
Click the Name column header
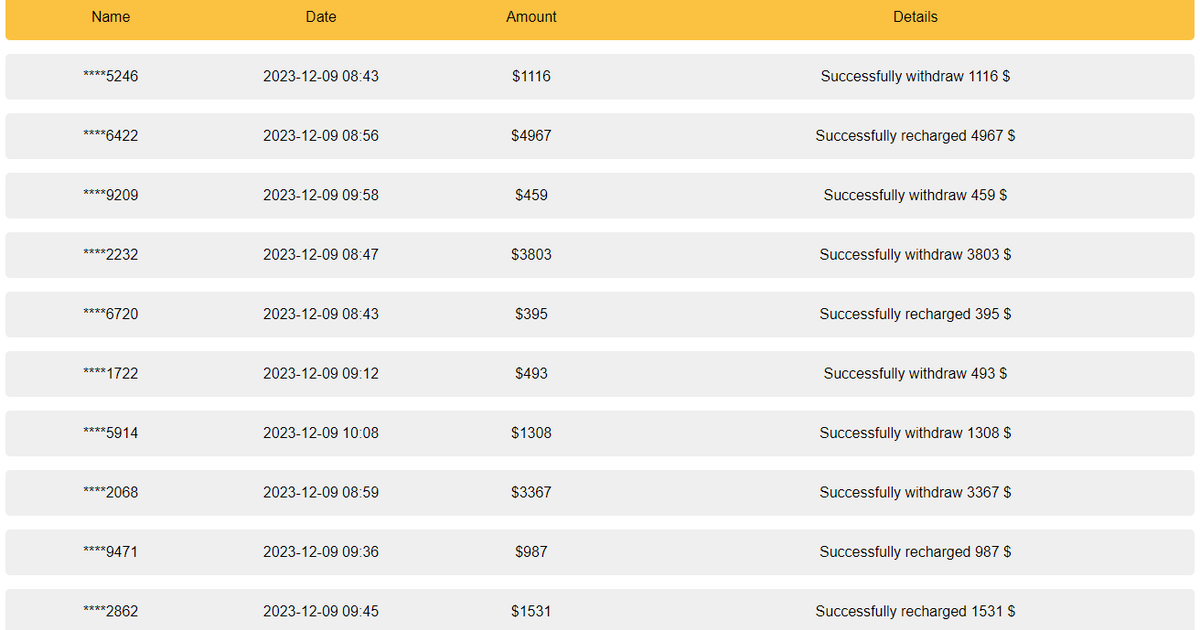[111, 17]
